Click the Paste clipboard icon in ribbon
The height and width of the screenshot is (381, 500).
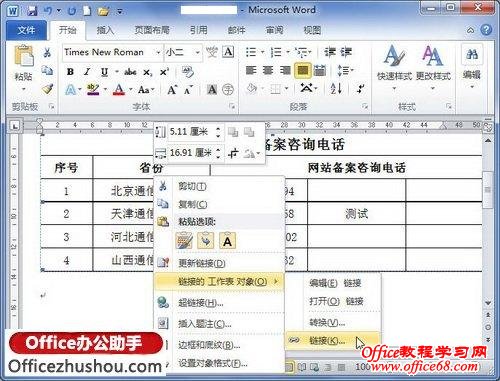(x=23, y=55)
